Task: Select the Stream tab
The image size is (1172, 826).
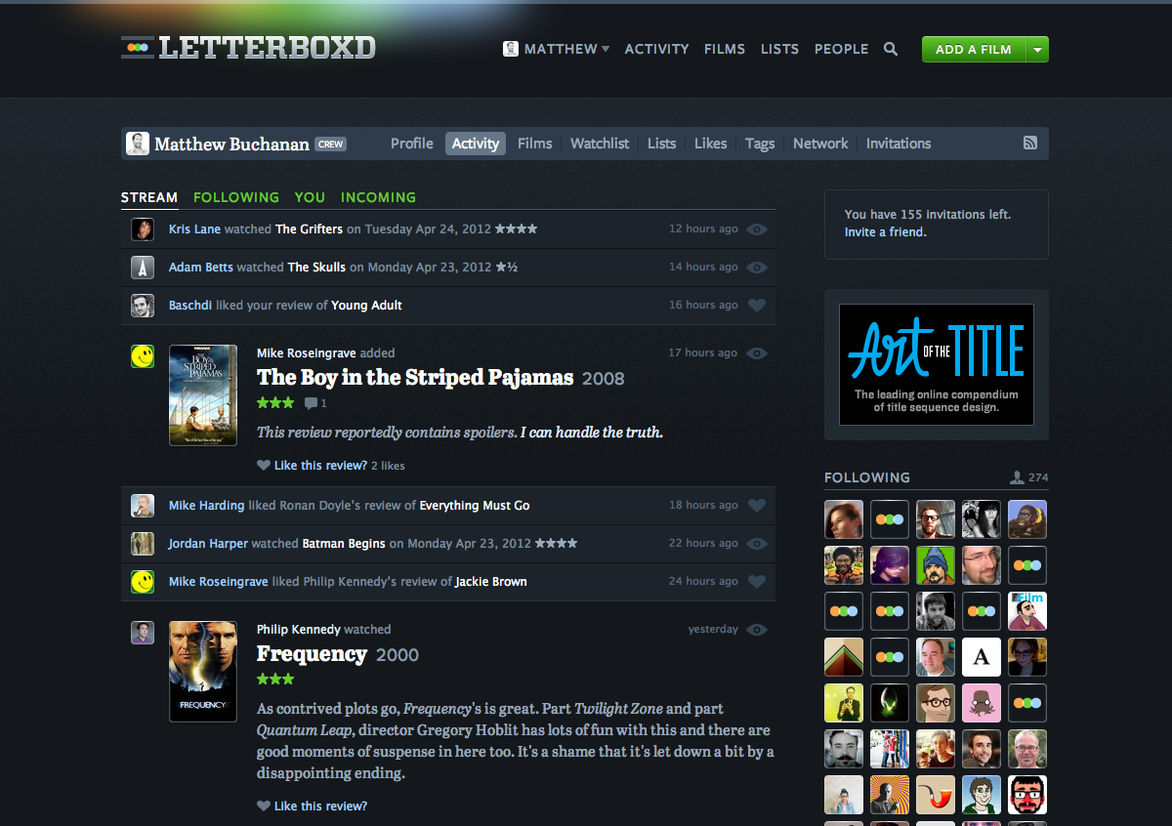Action: (x=149, y=197)
